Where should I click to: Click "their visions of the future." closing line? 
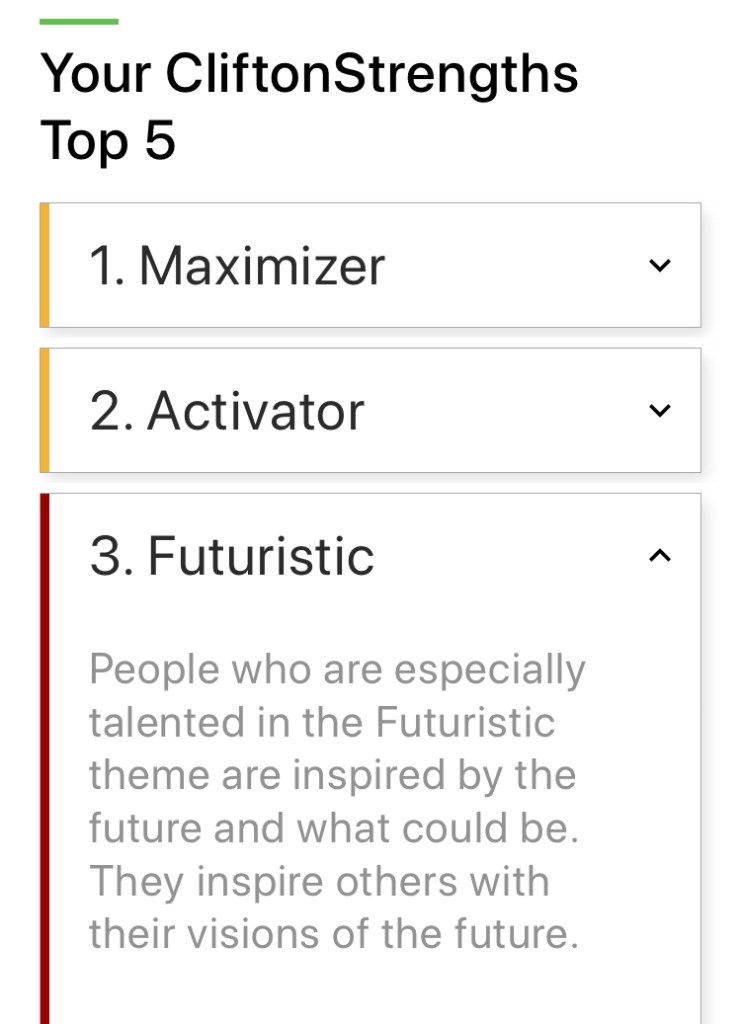pyautogui.click(x=334, y=934)
